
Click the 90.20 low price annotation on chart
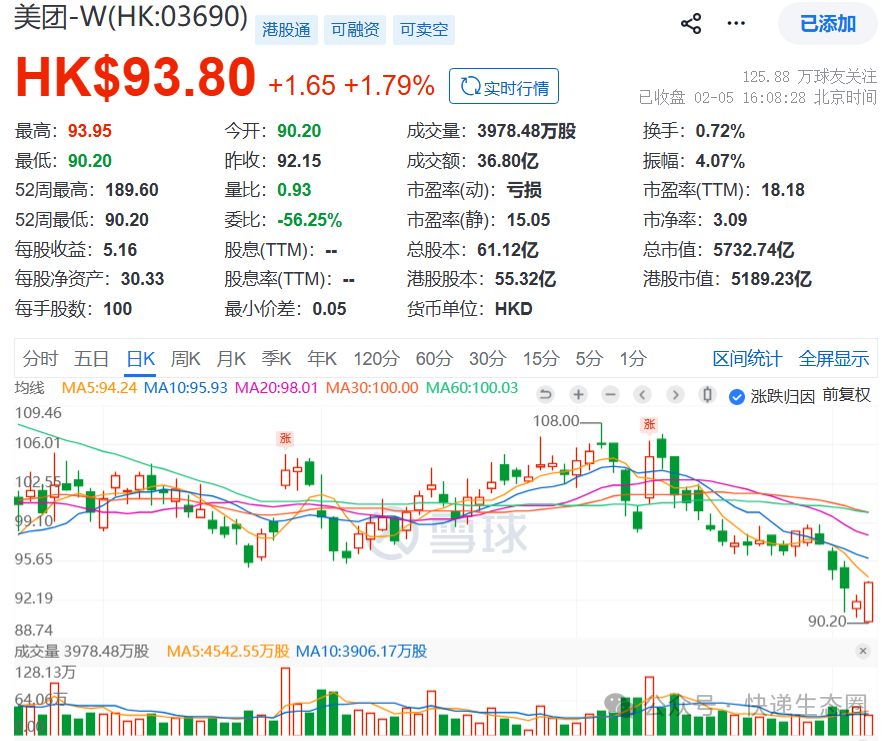coord(827,621)
